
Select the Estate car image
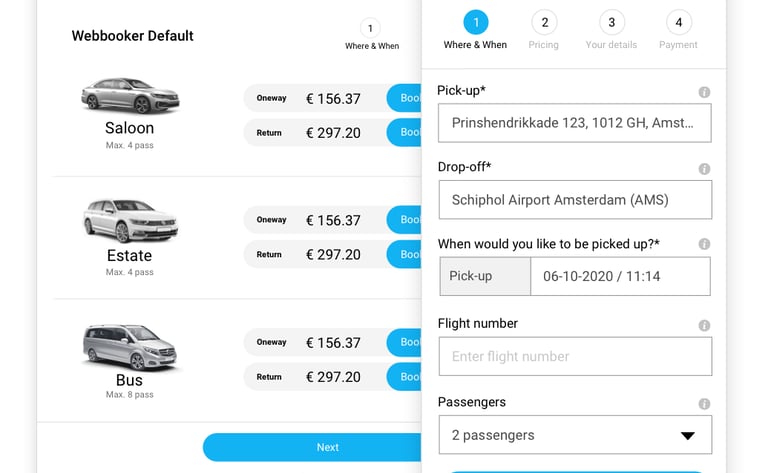click(x=130, y=220)
